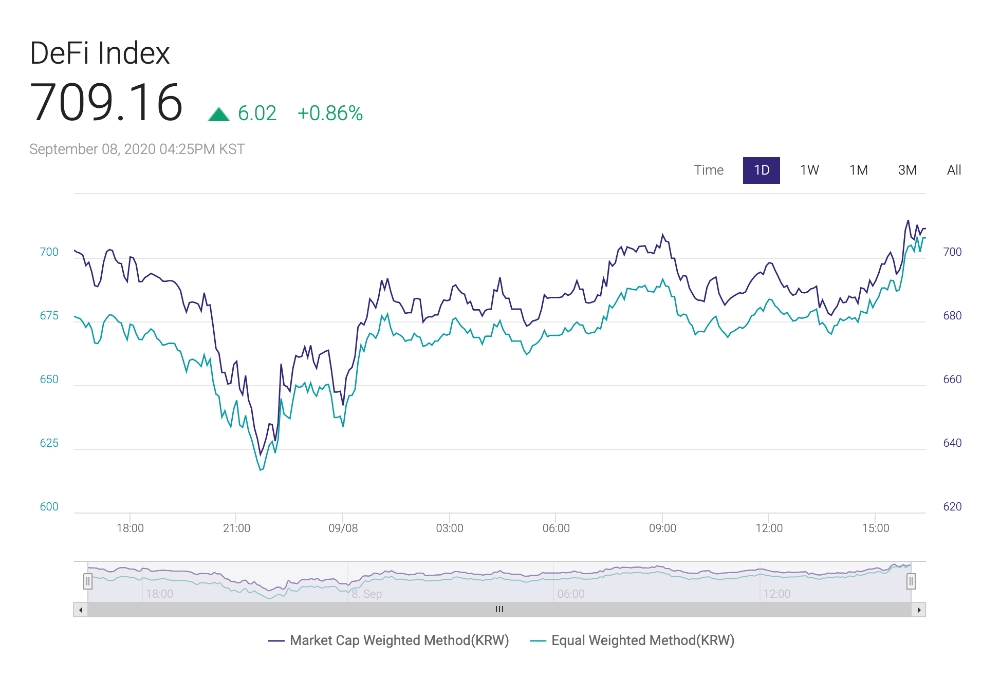Click the navigator's left range handle

click(88, 581)
